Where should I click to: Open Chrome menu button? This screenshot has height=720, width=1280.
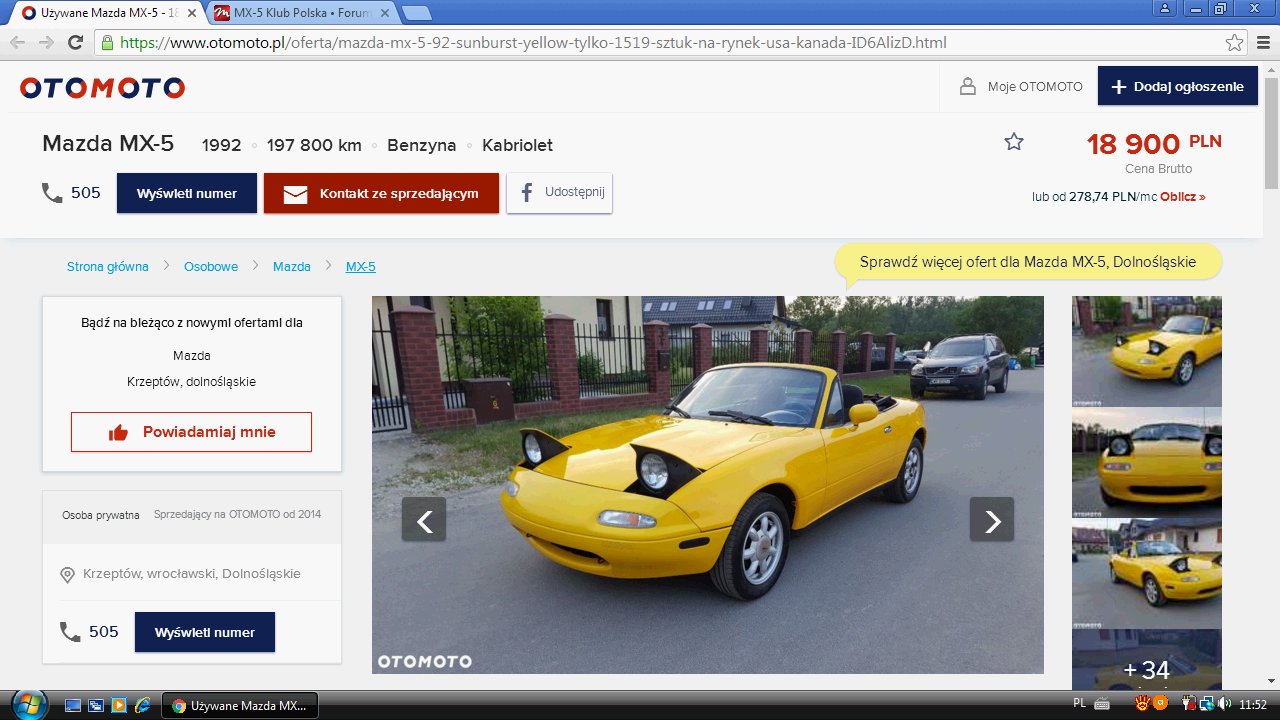[x=1264, y=43]
